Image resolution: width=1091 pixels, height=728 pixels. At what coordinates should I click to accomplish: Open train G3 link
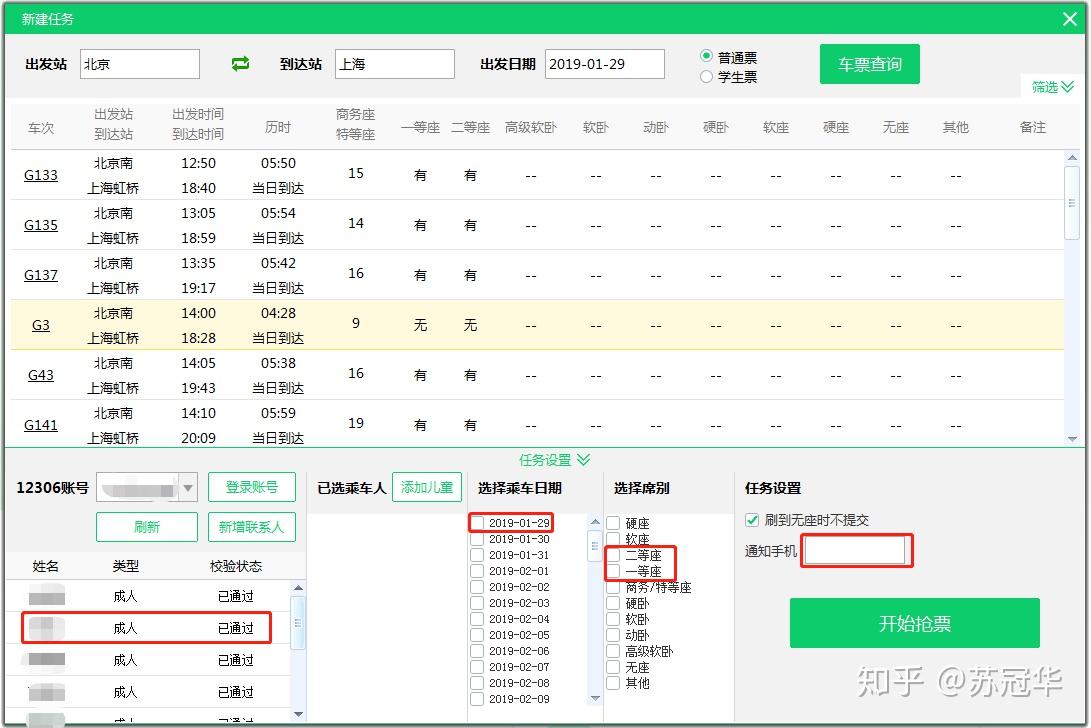(40, 325)
